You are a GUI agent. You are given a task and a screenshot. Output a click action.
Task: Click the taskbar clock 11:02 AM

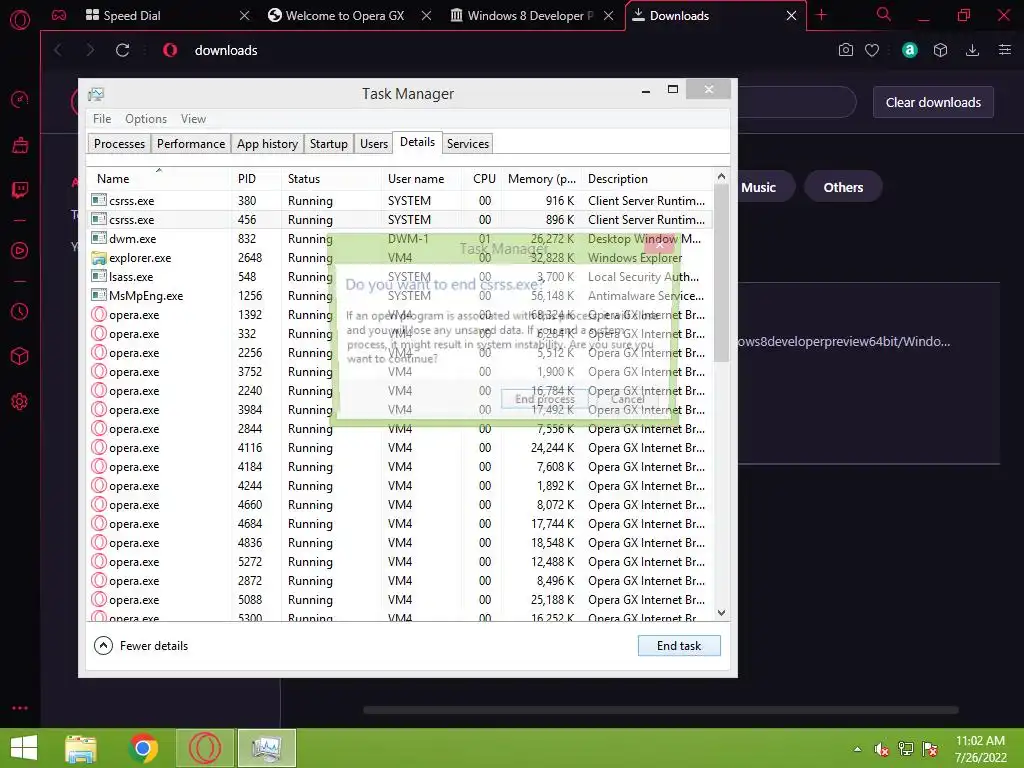(980, 749)
